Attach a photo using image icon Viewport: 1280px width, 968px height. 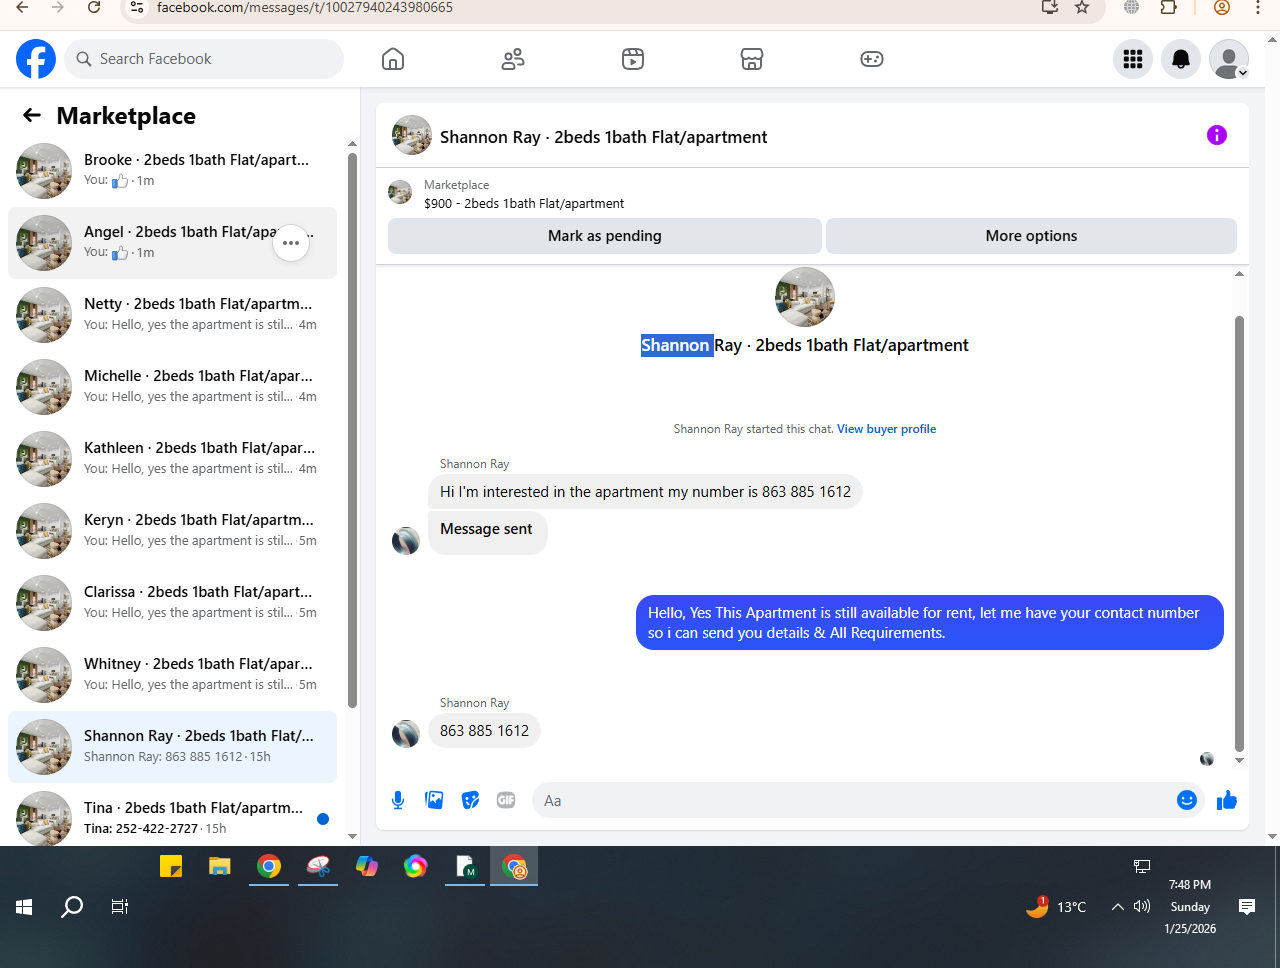(434, 800)
